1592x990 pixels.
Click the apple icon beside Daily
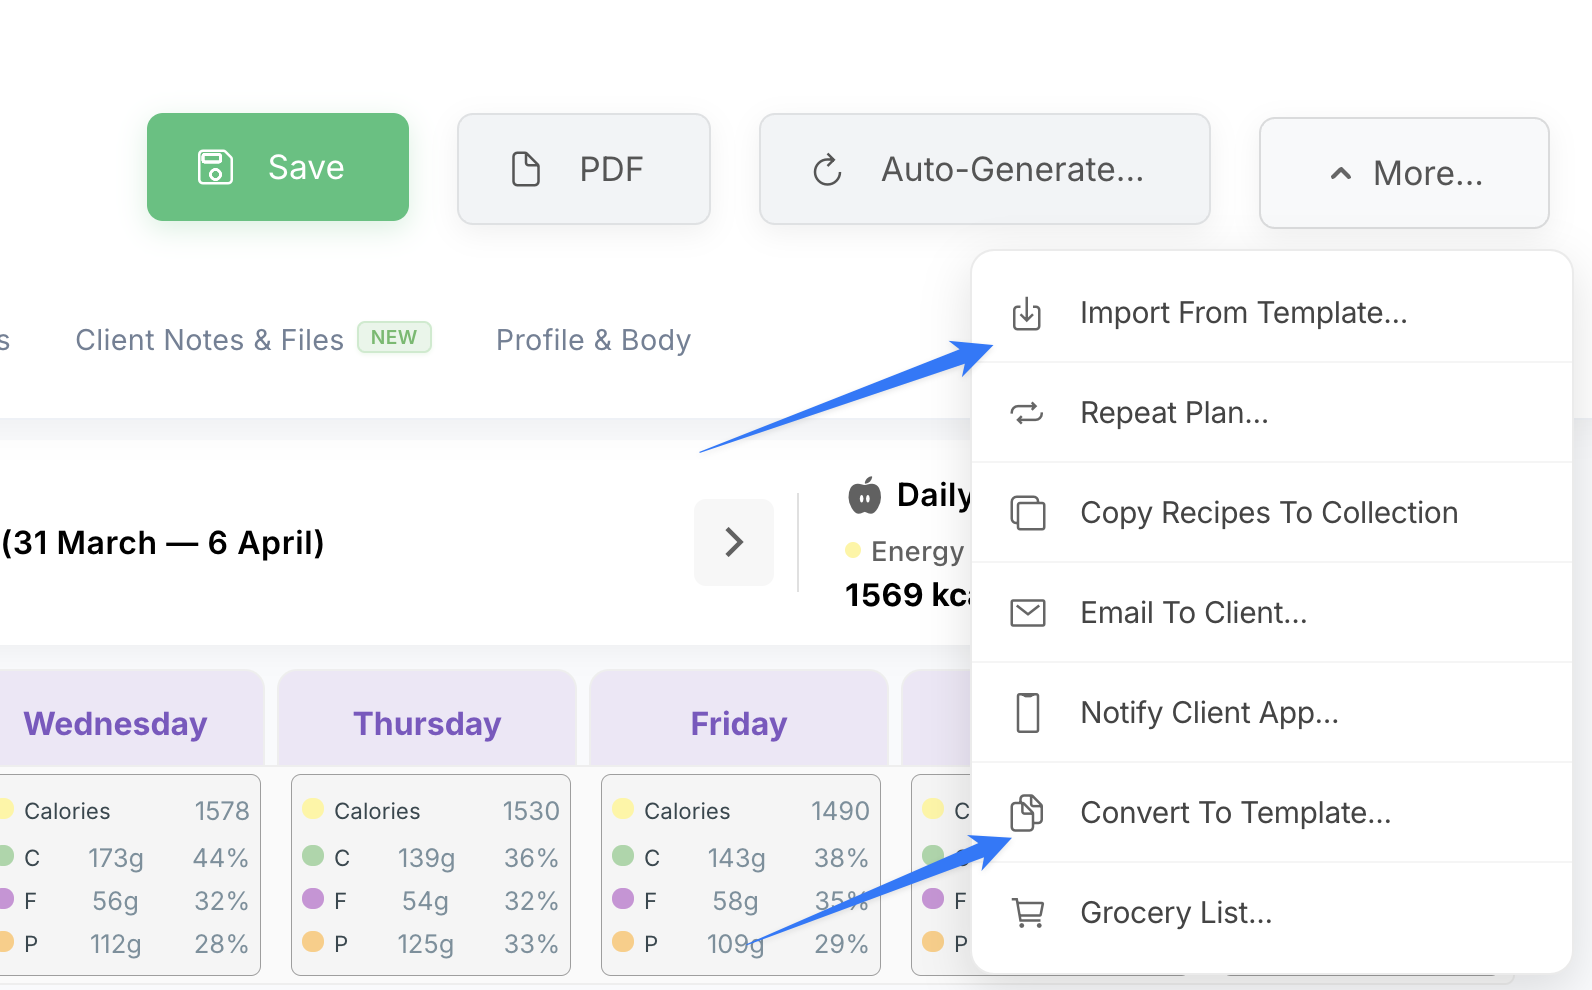point(865,495)
